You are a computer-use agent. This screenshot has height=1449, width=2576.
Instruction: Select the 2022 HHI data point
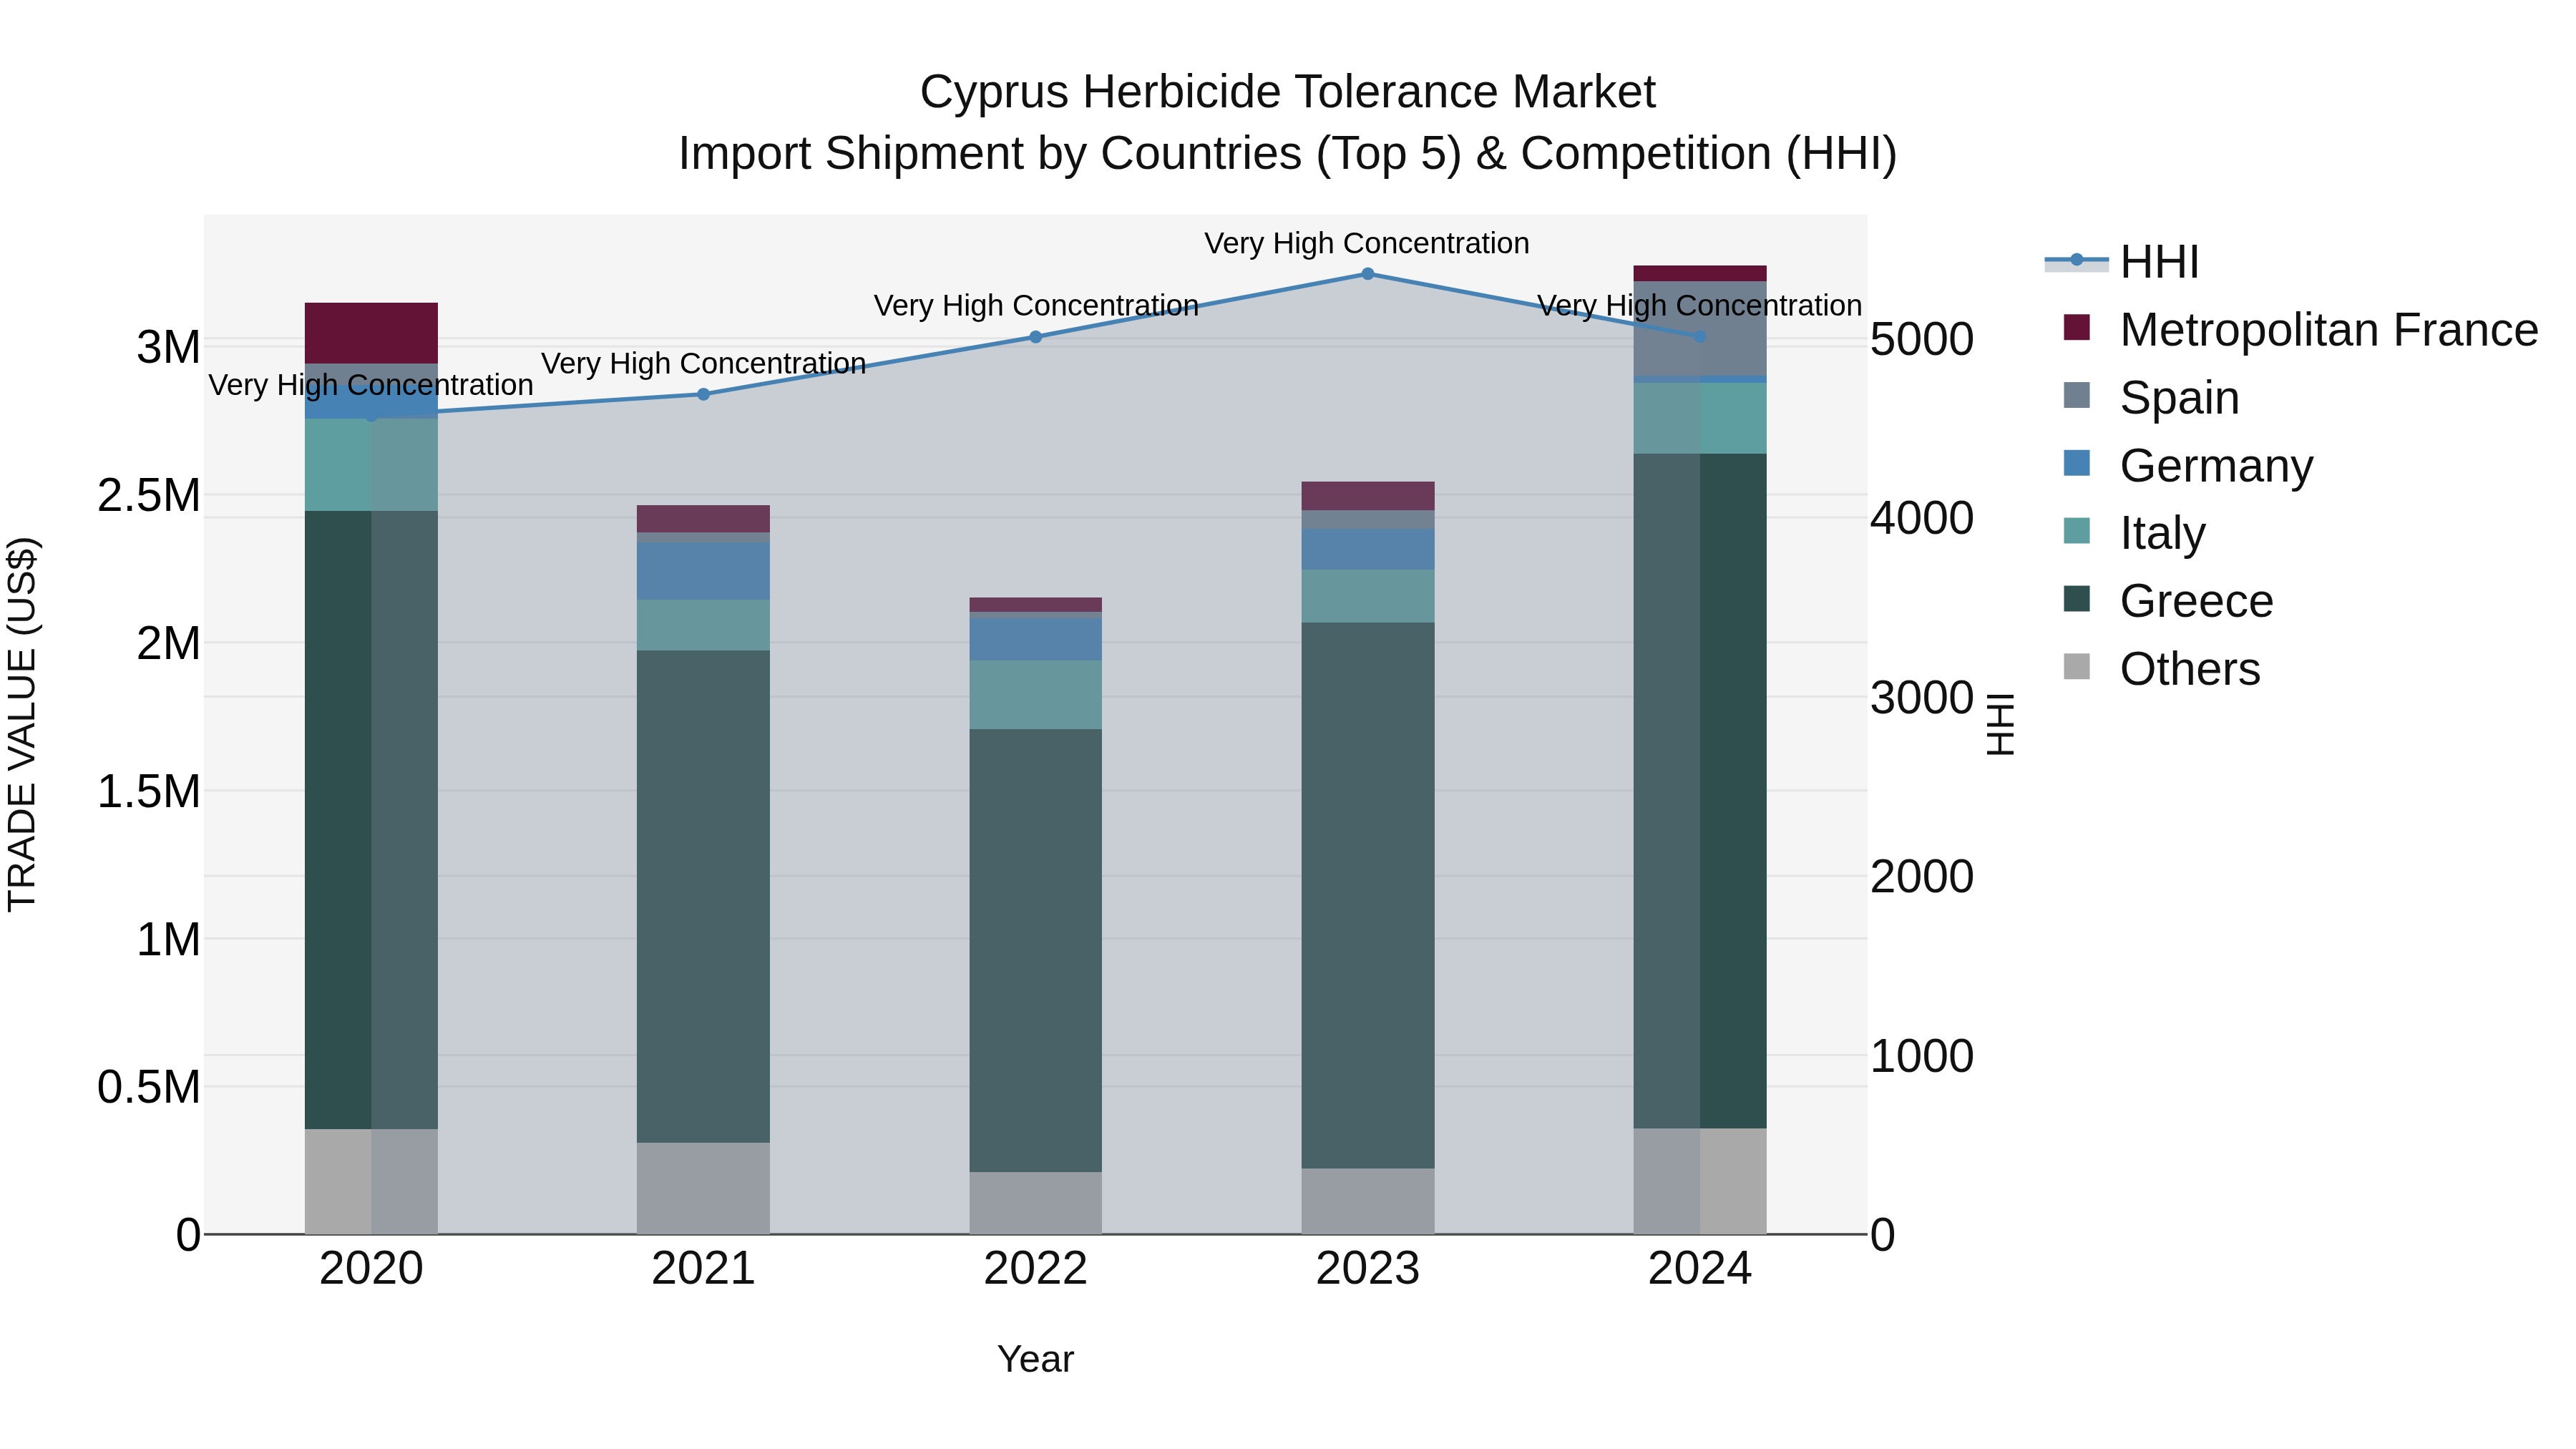pos(1036,337)
